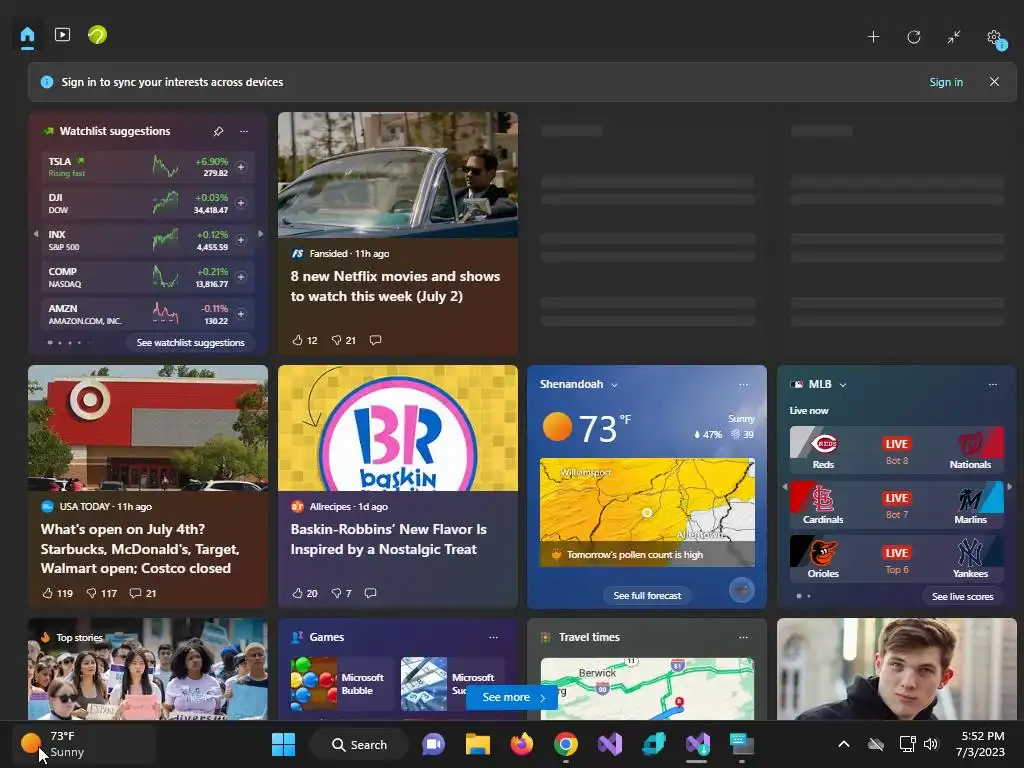Launch Firefox from the taskbar
The height and width of the screenshot is (768, 1024).
tap(521, 744)
